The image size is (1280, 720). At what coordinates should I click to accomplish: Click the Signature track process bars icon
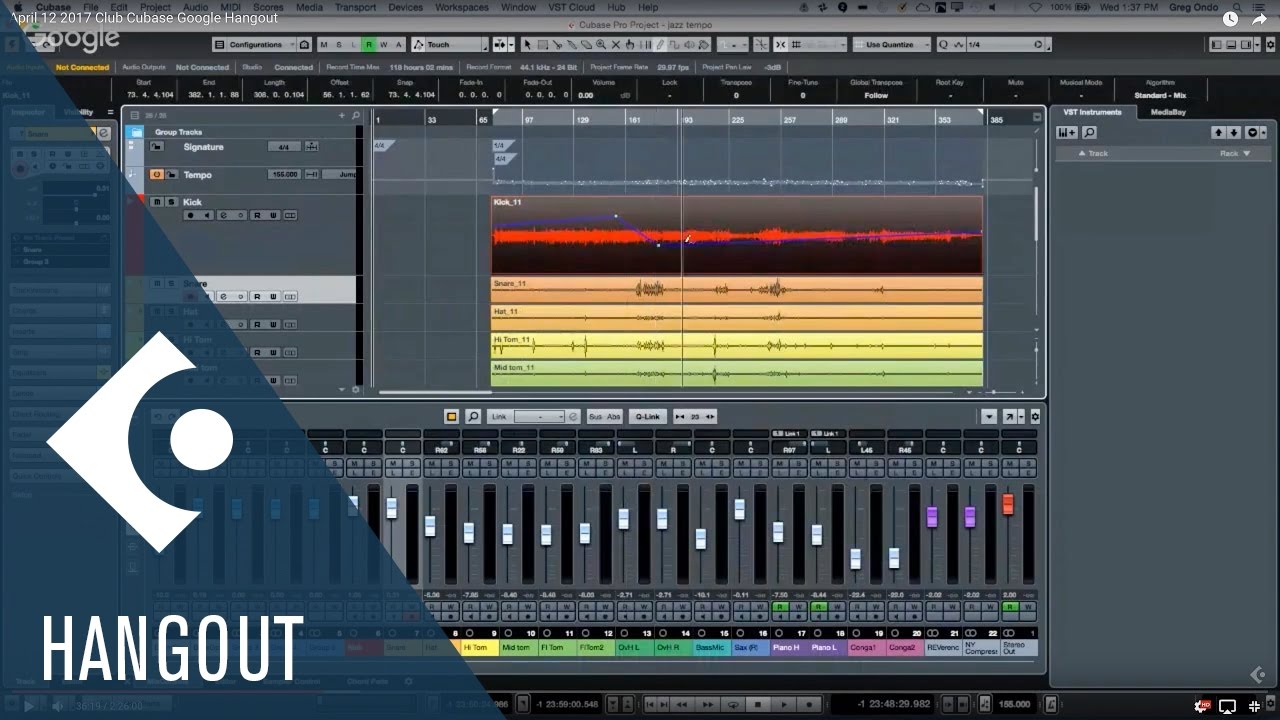pyautogui.click(x=312, y=147)
